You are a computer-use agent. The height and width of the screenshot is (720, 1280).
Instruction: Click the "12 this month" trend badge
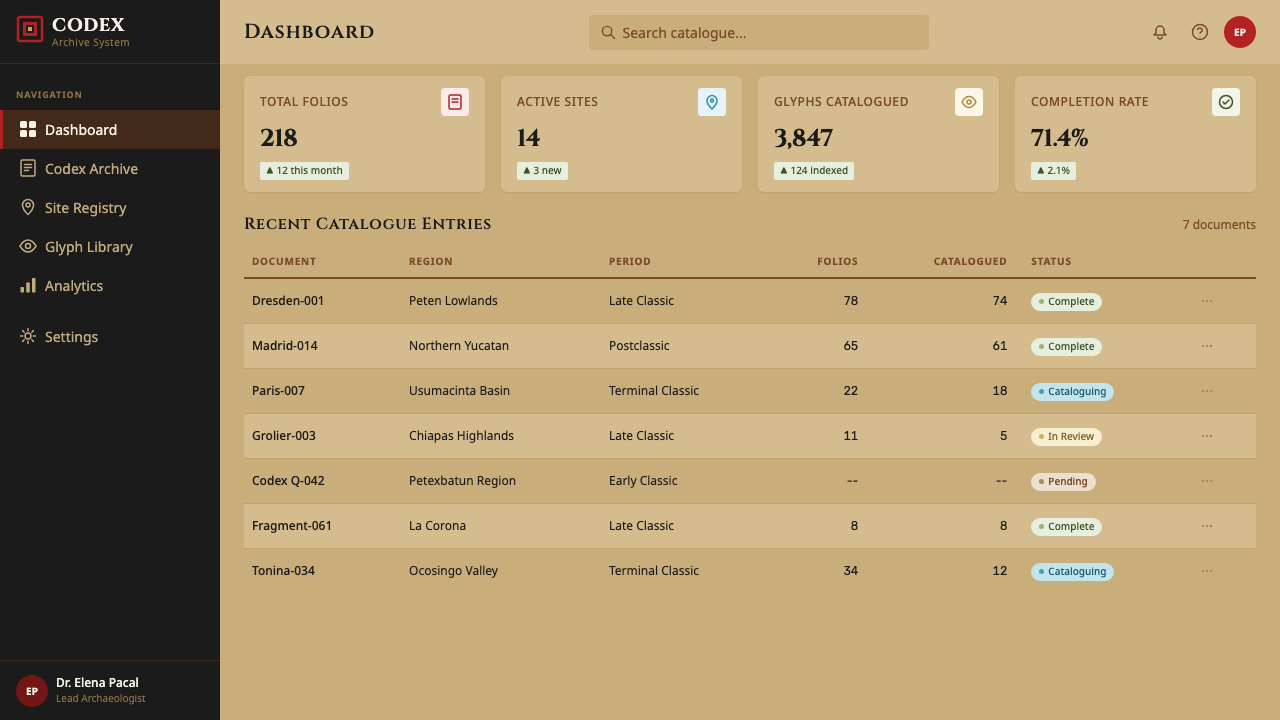click(x=304, y=170)
